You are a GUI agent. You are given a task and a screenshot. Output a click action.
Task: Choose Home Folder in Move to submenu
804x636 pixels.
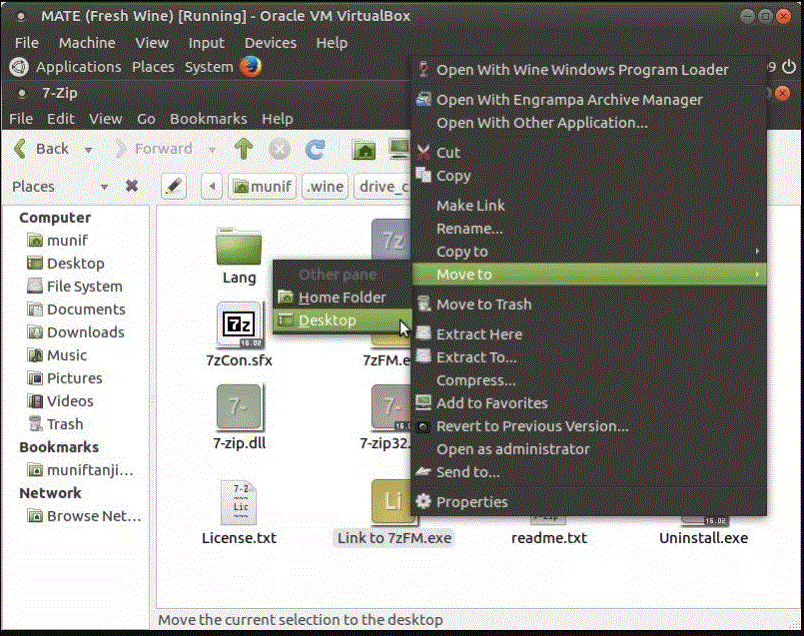343,297
